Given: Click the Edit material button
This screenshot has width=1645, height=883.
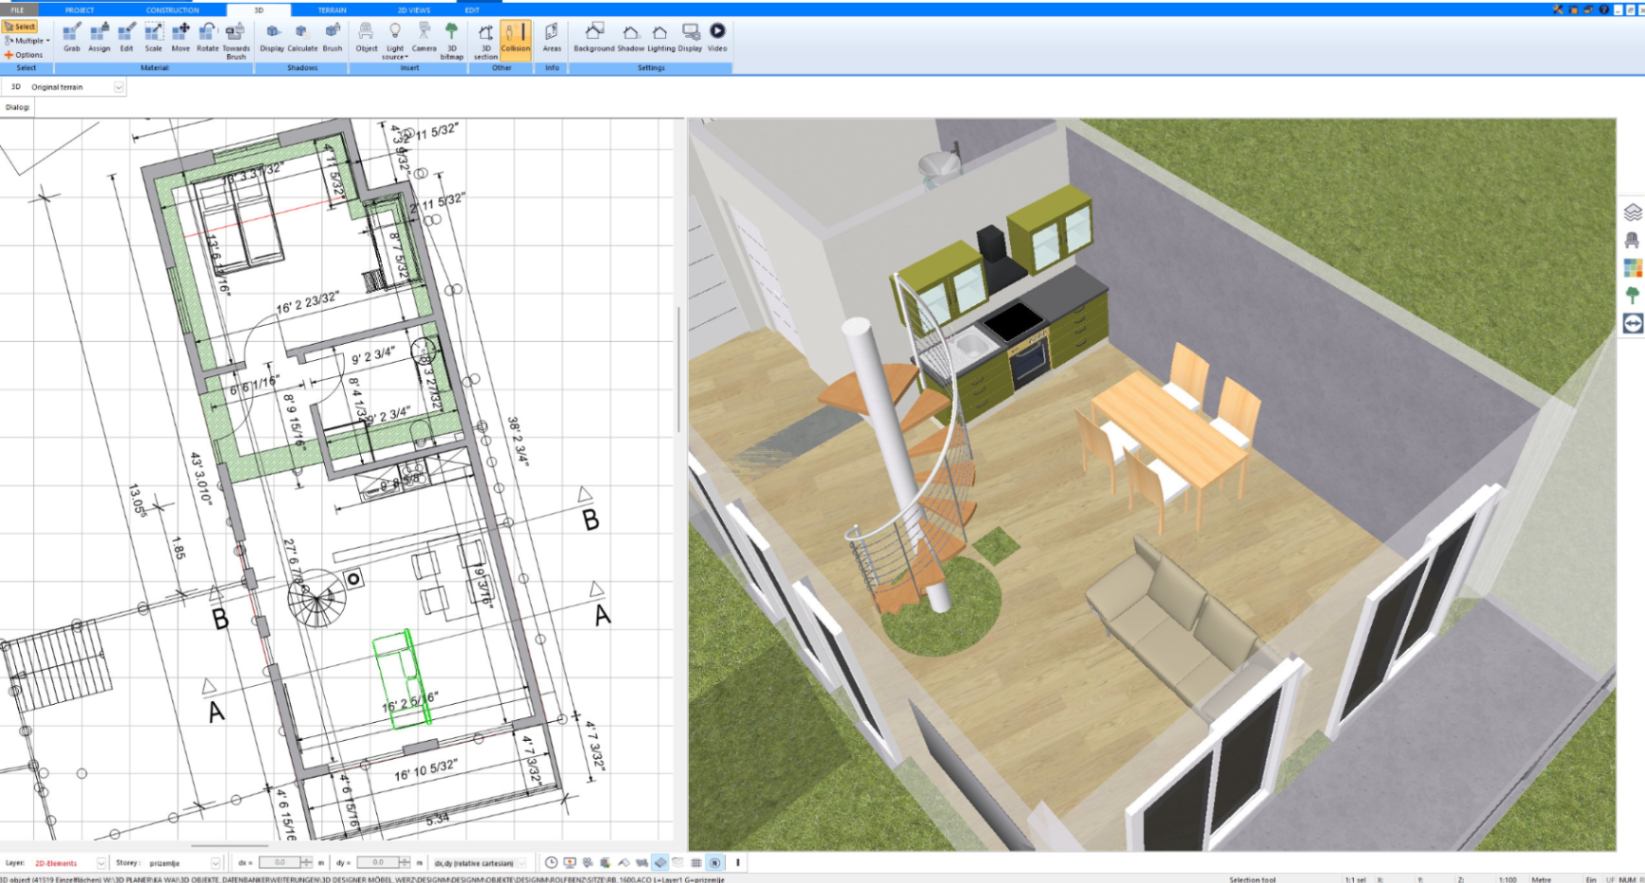Looking at the screenshot, I should pos(126,37).
